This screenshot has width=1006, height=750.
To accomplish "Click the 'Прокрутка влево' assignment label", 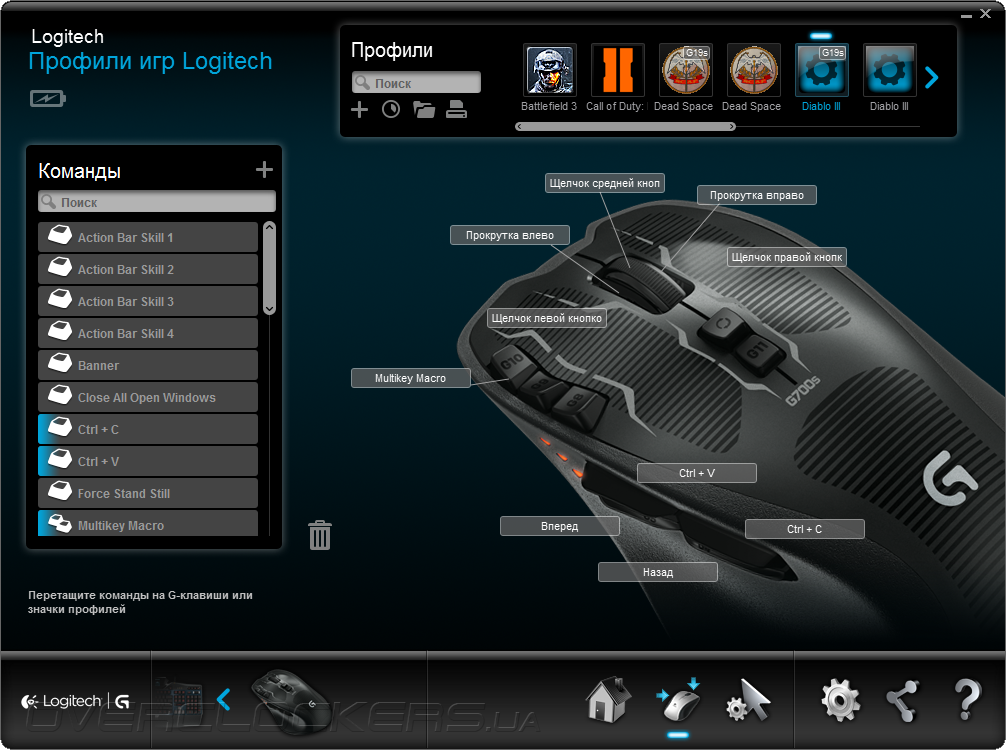I will point(510,235).
